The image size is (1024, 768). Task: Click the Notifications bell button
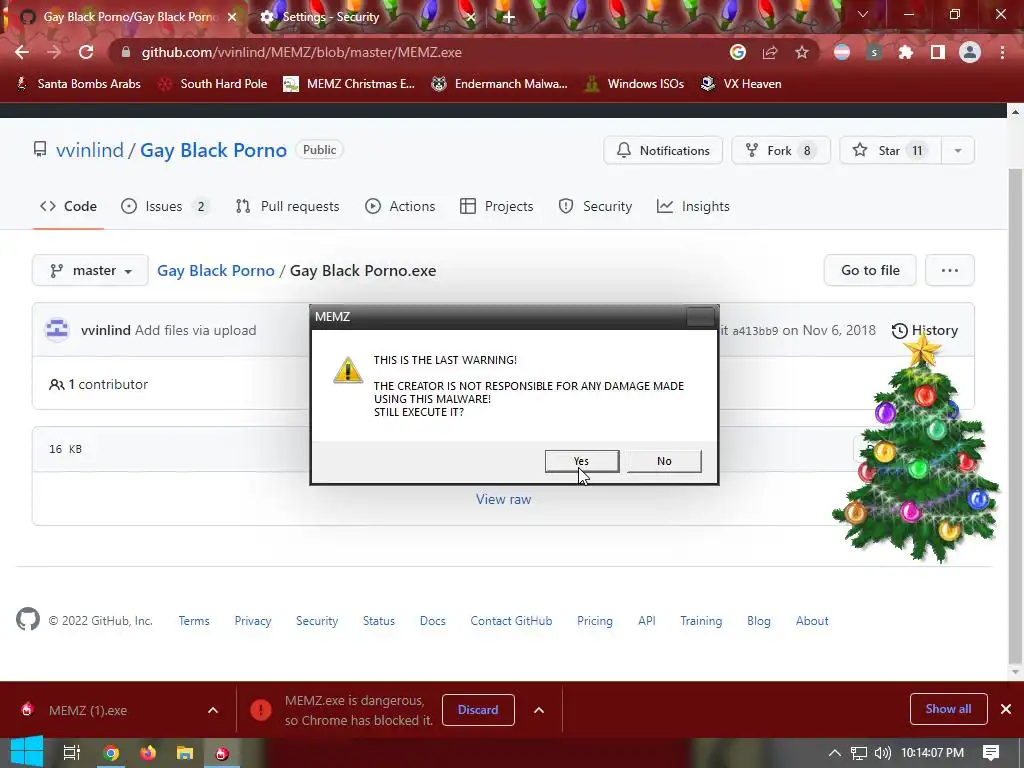663,150
